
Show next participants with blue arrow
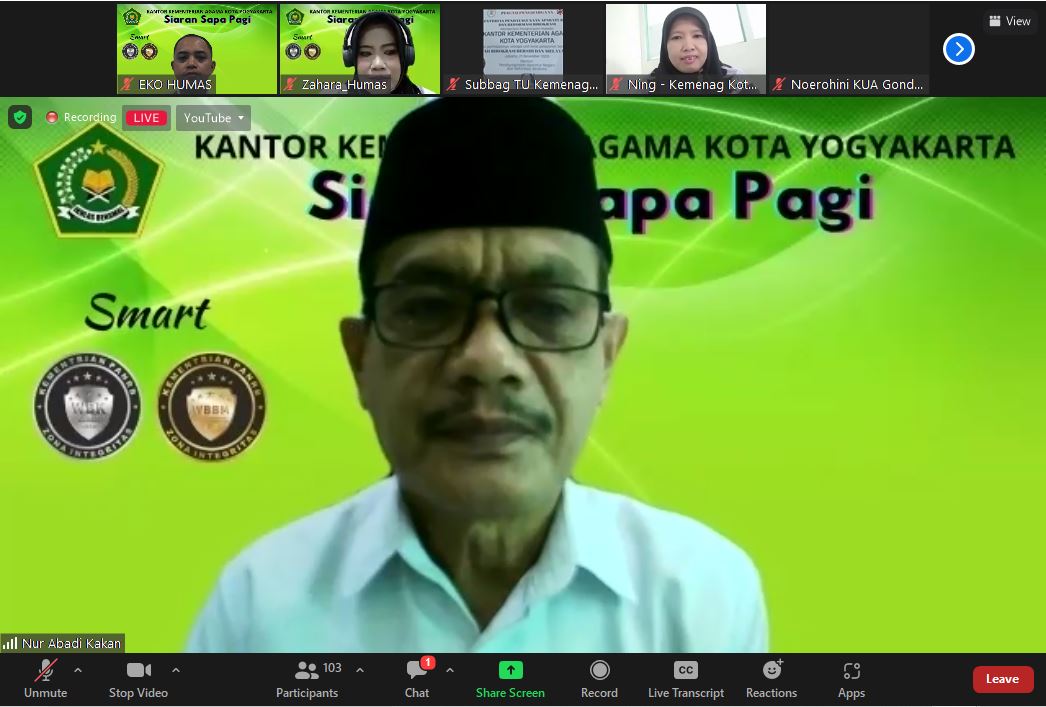tap(959, 49)
